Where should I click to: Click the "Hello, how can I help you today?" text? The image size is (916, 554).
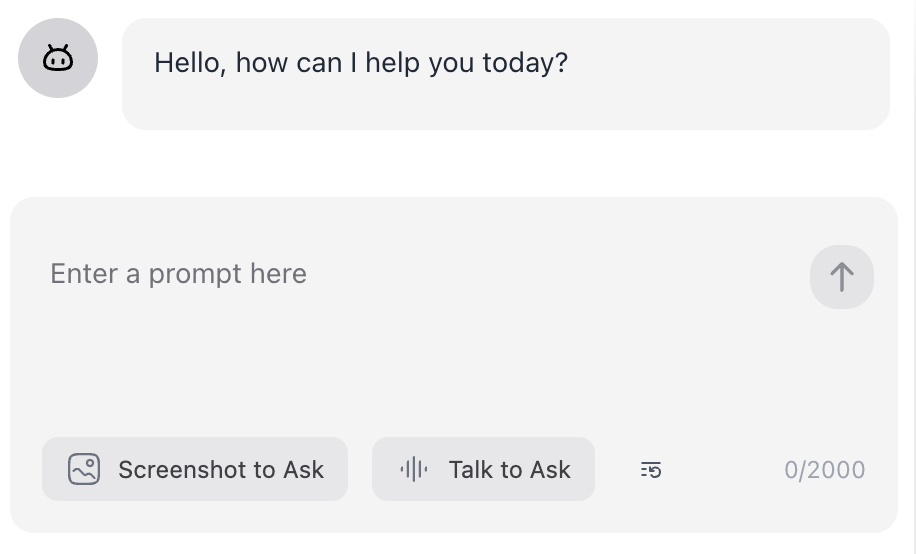coord(361,64)
